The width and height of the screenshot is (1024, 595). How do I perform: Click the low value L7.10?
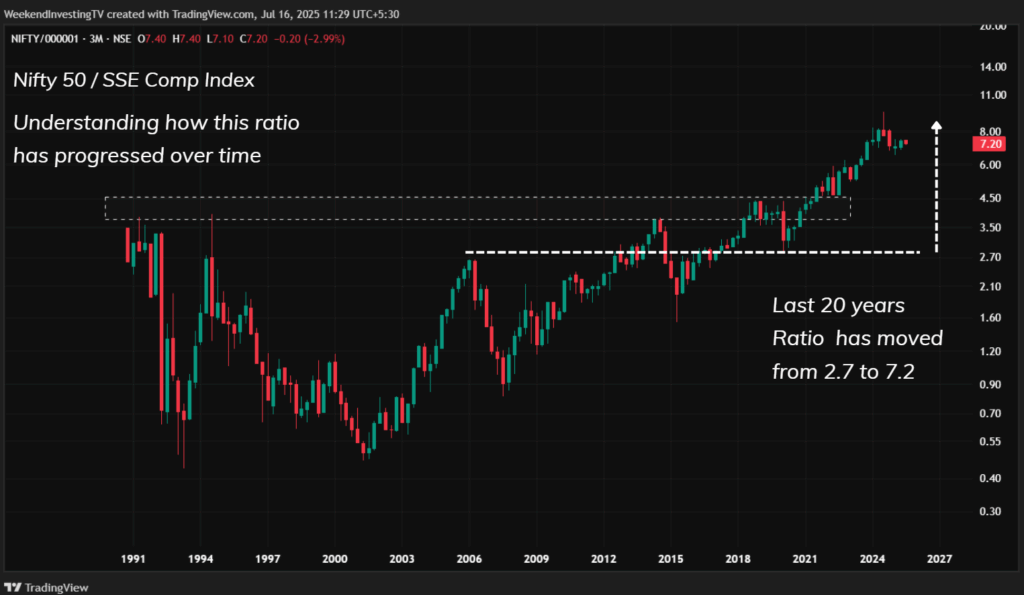tap(220, 39)
